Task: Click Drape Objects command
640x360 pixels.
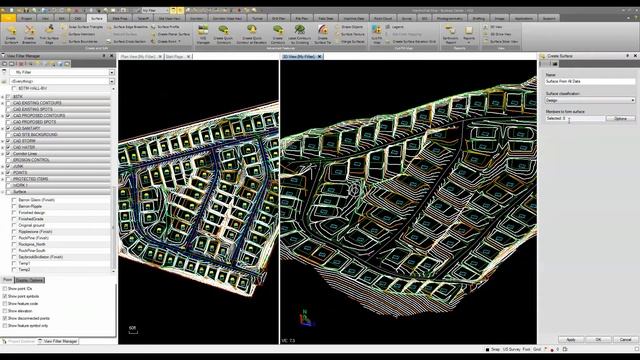Action: coord(349,27)
